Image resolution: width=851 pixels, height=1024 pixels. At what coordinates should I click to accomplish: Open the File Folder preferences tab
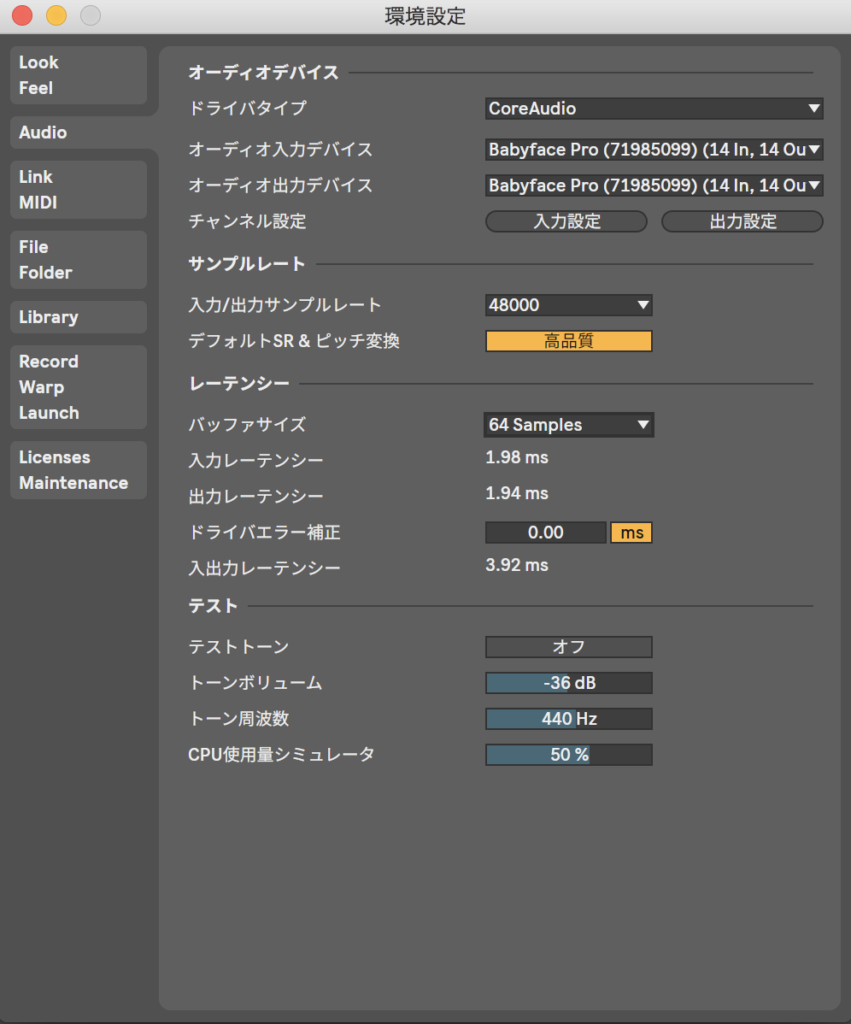(x=78, y=260)
